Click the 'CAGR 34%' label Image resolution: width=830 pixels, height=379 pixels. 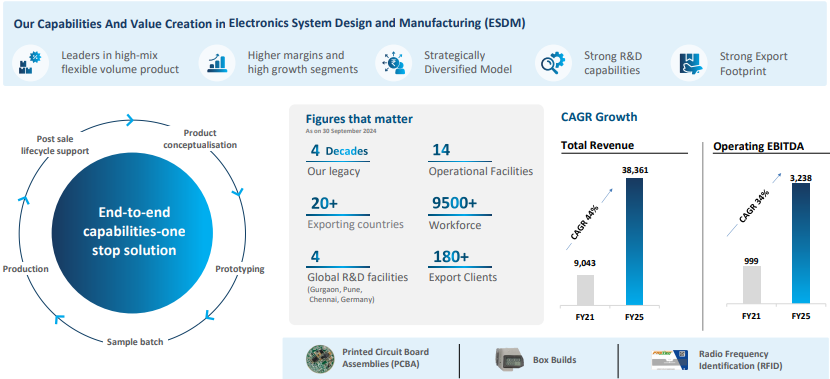pos(753,205)
